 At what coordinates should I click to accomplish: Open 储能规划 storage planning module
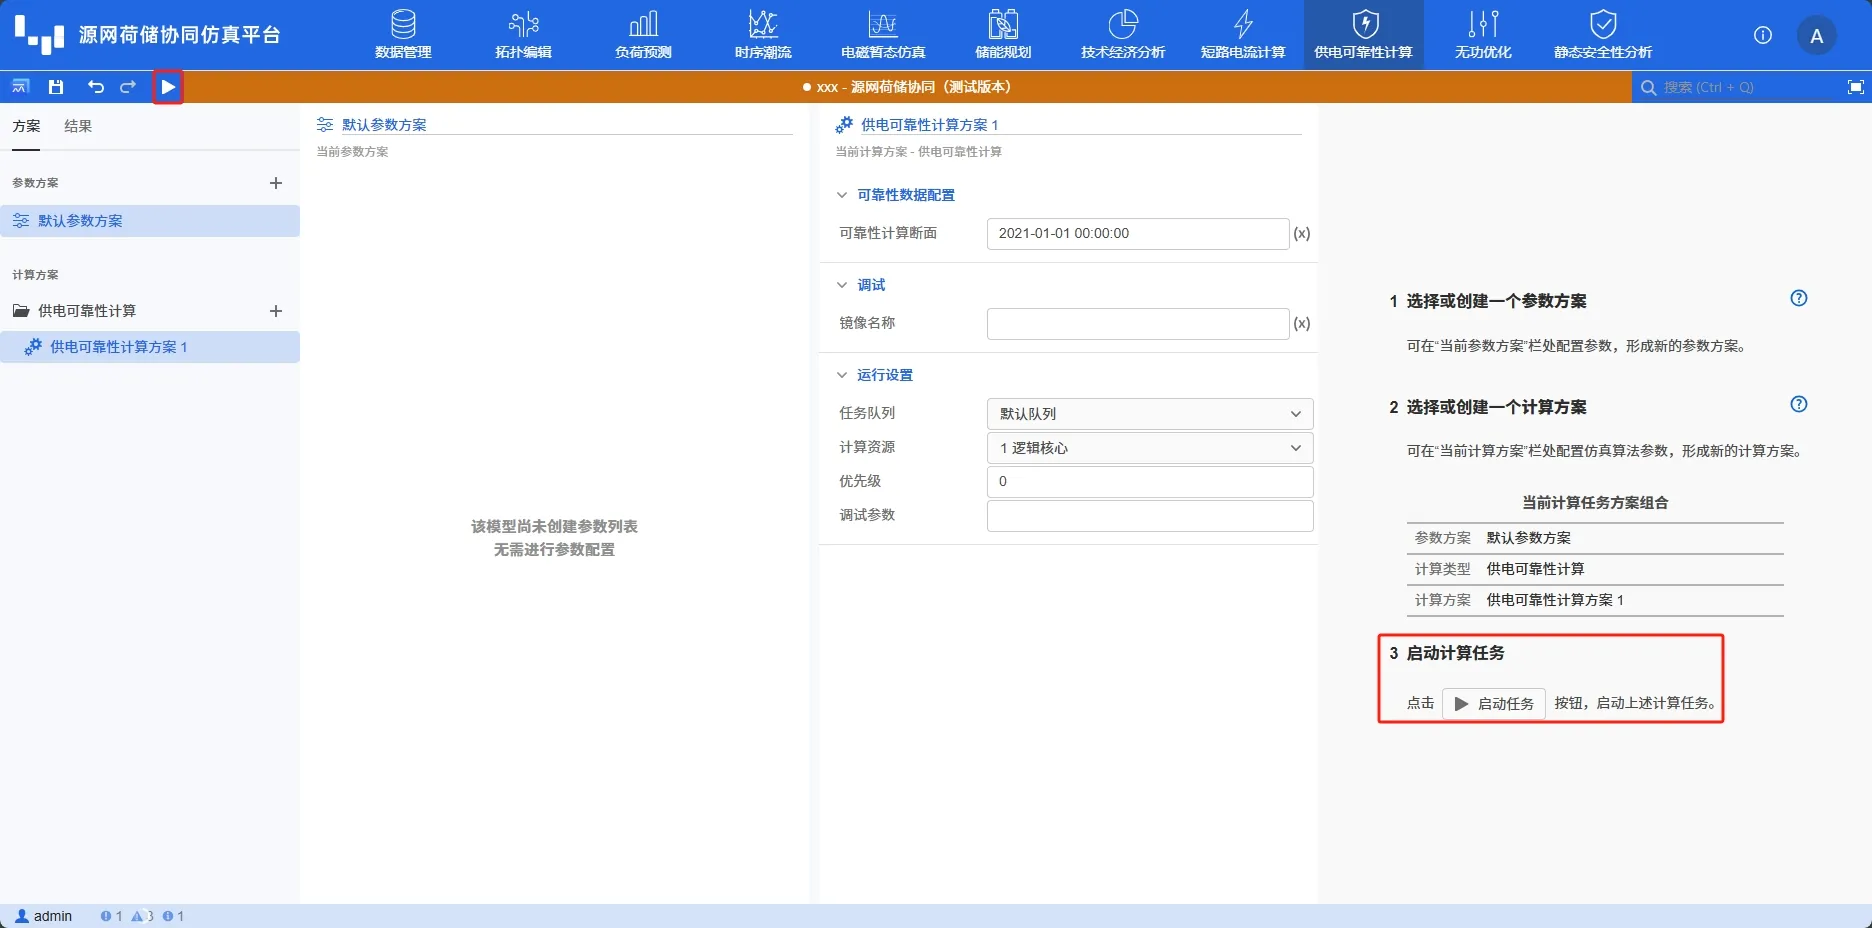point(1003,35)
